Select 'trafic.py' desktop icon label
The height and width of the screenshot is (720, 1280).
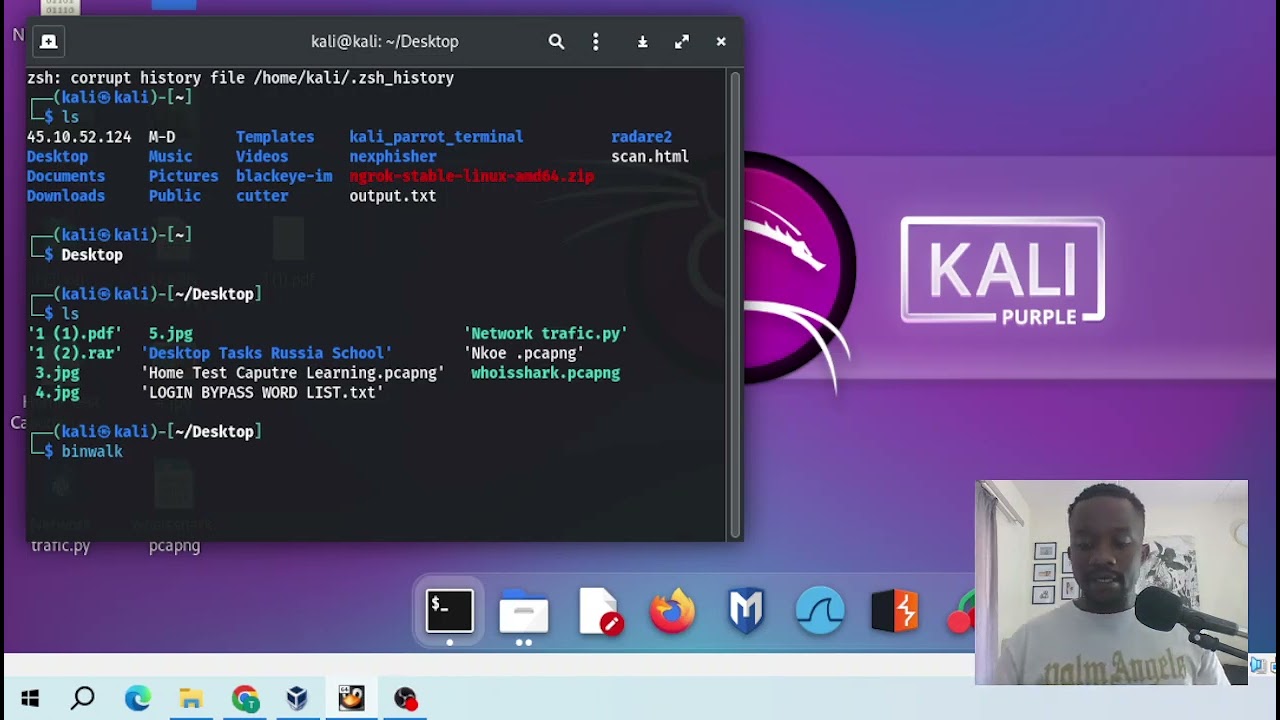61,546
